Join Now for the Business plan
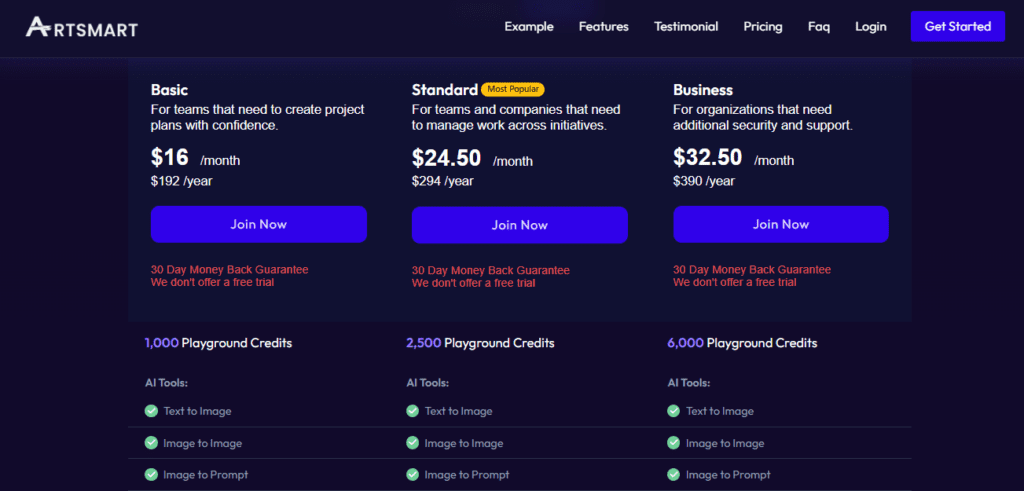This screenshot has height=491, width=1024. [x=780, y=224]
